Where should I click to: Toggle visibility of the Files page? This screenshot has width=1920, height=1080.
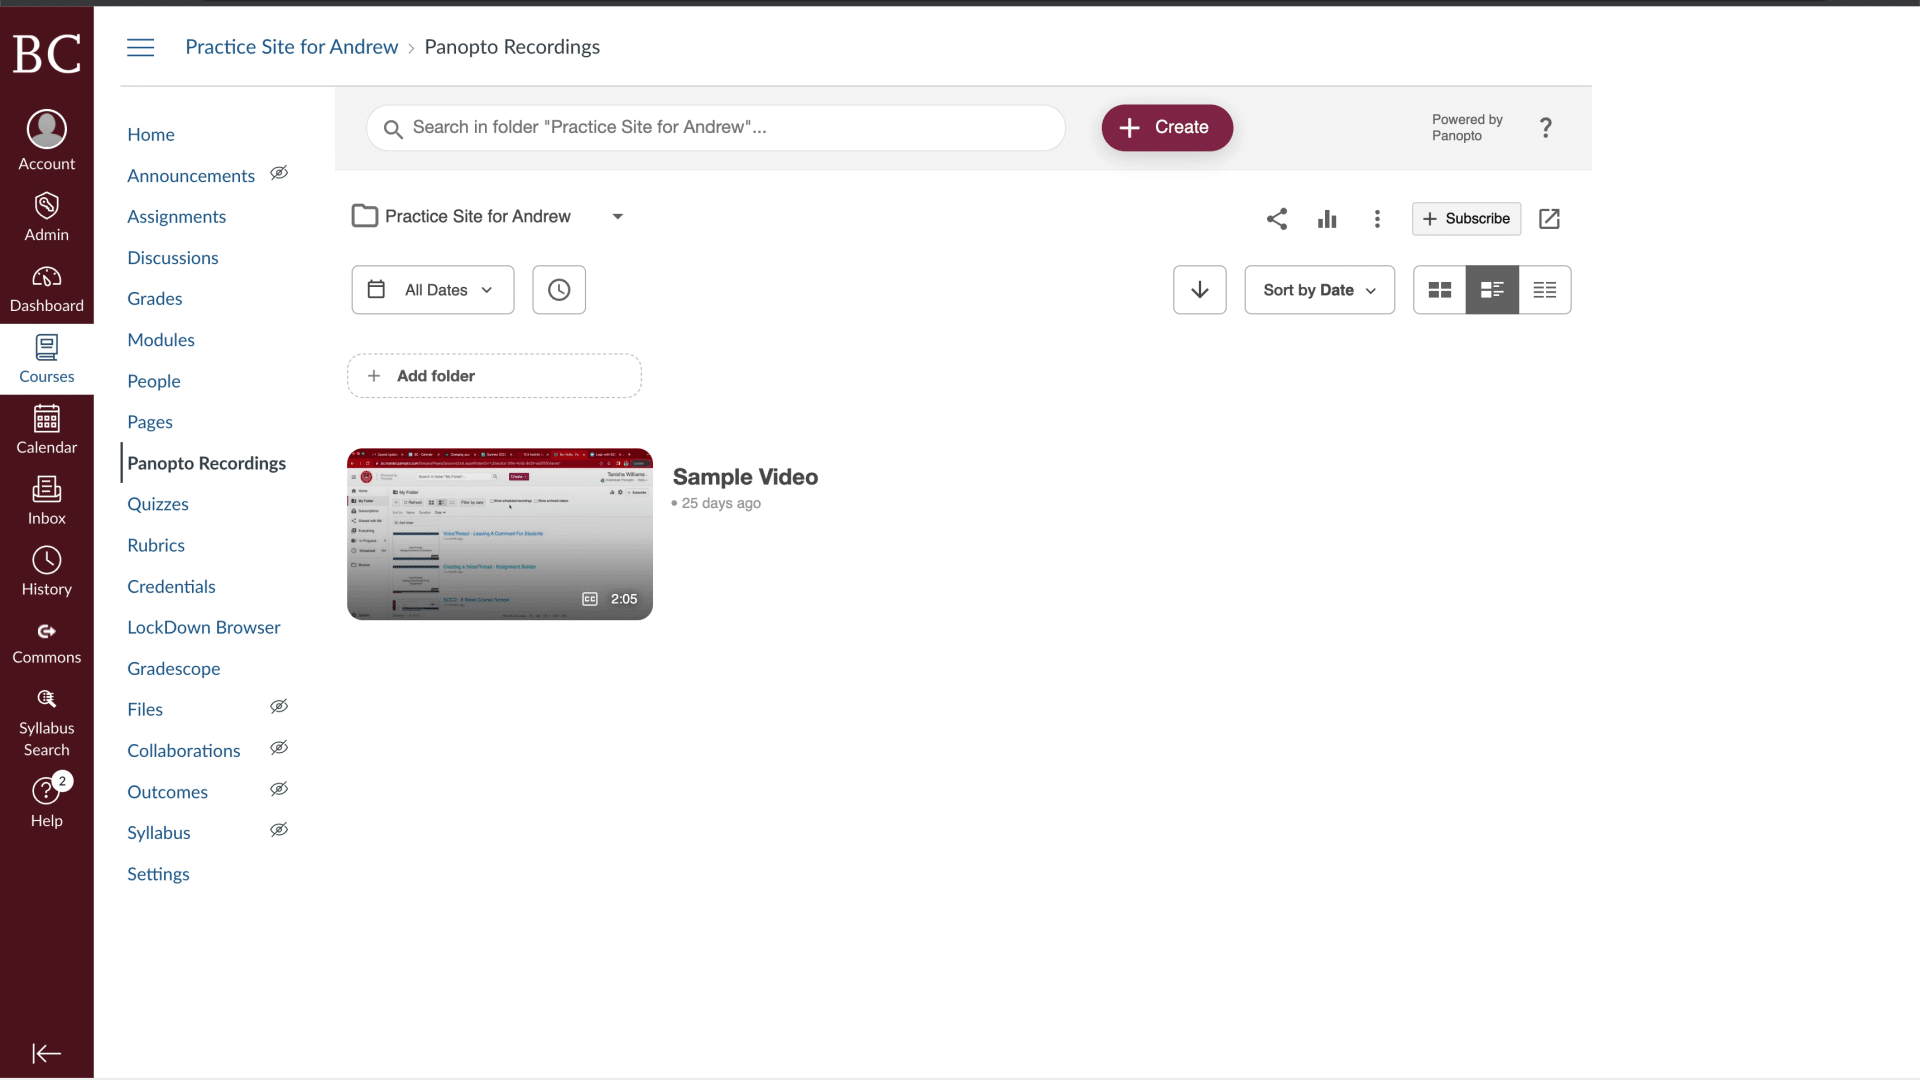(x=279, y=706)
